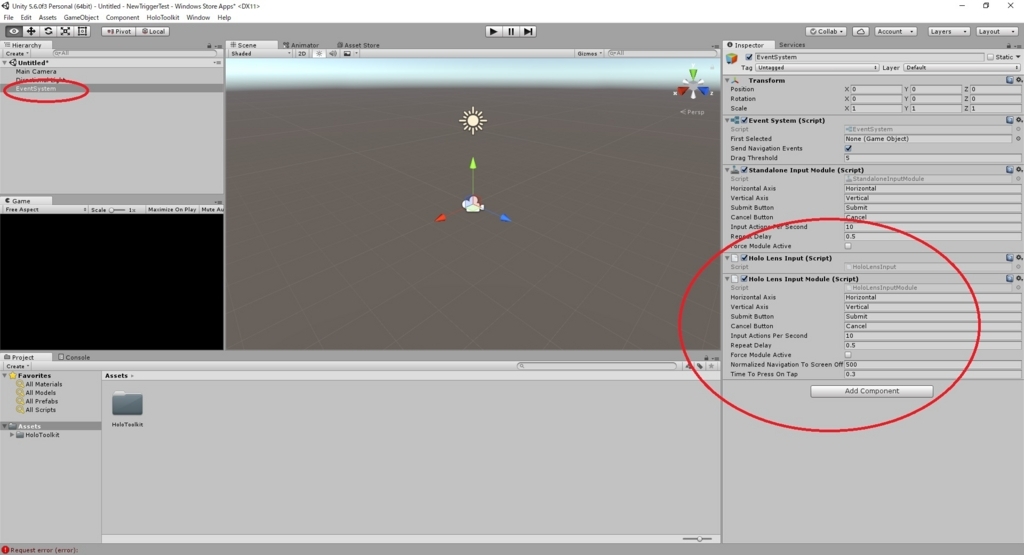Image resolution: width=1024 pixels, height=555 pixels.
Task: Toggle the Static checkbox
Action: (x=990, y=57)
